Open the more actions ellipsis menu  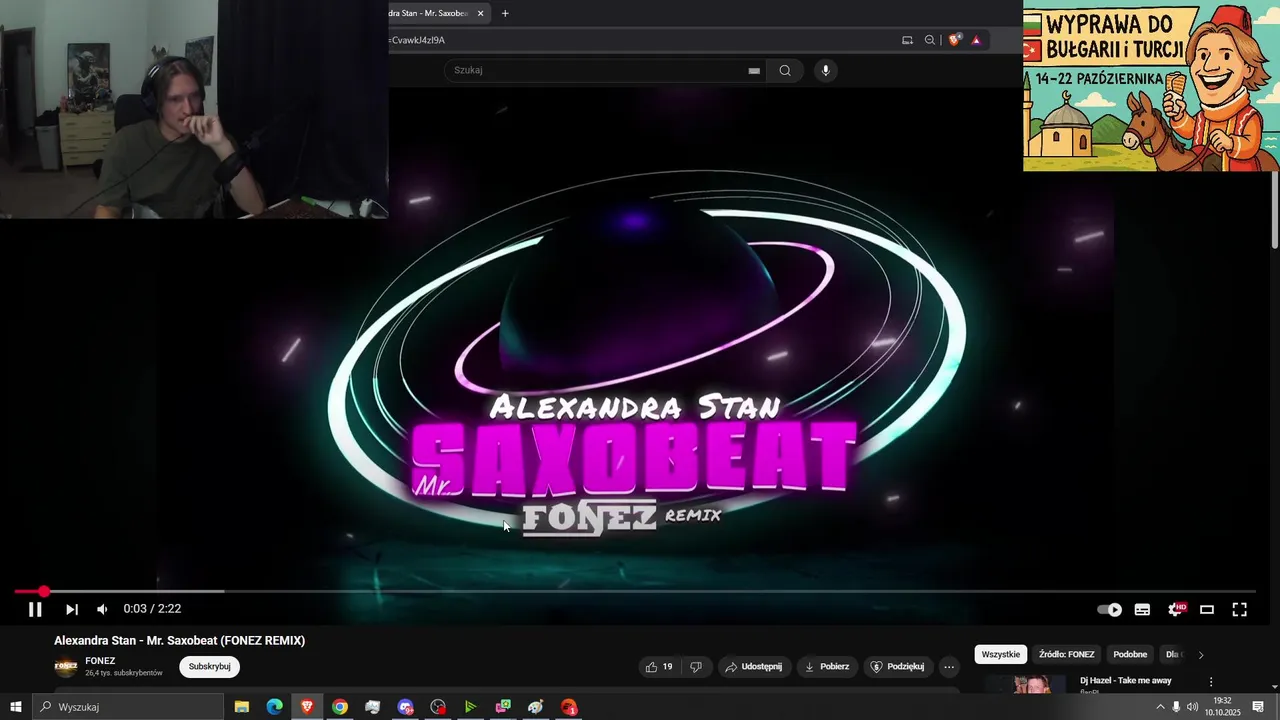tap(949, 667)
